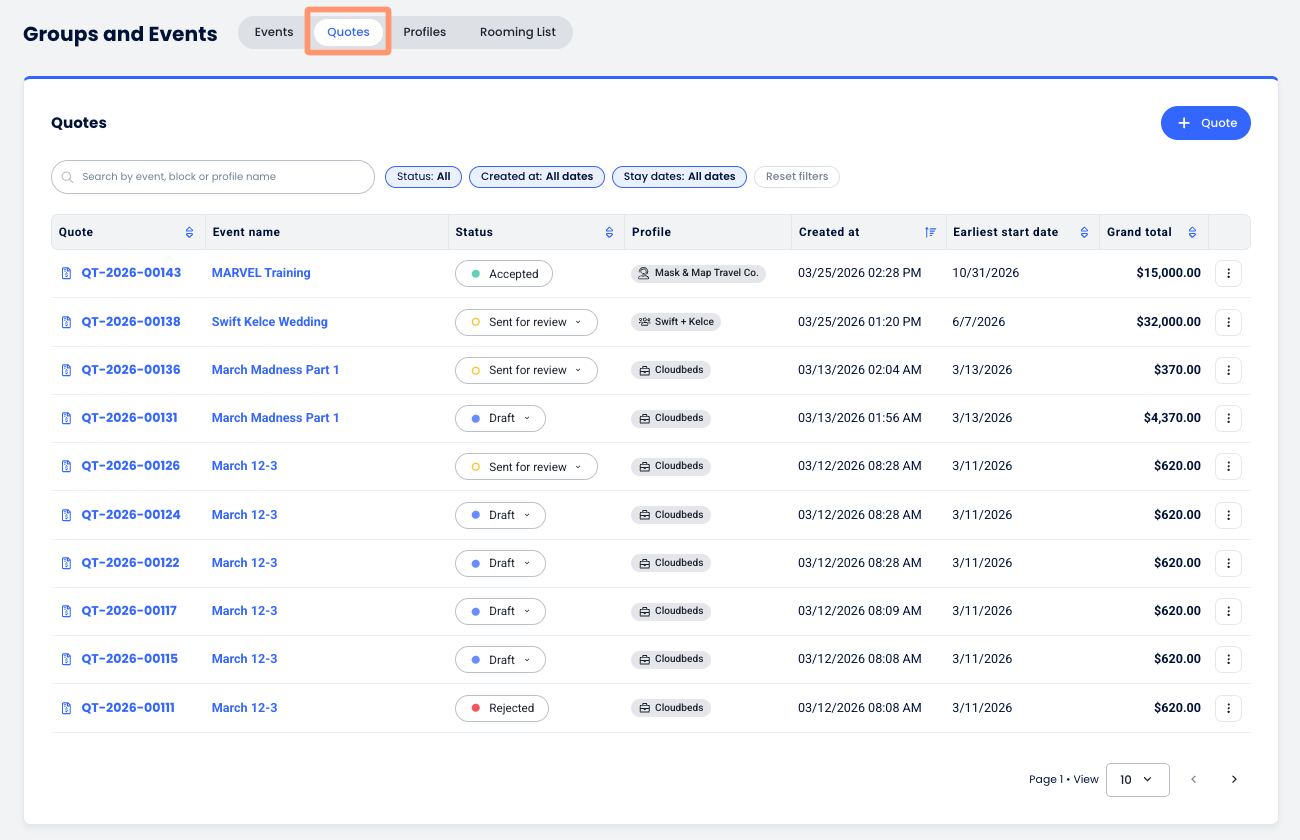The height and width of the screenshot is (840, 1300).
Task: Open three-dot menu for MARVEL Training row
Action: pos(1228,273)
